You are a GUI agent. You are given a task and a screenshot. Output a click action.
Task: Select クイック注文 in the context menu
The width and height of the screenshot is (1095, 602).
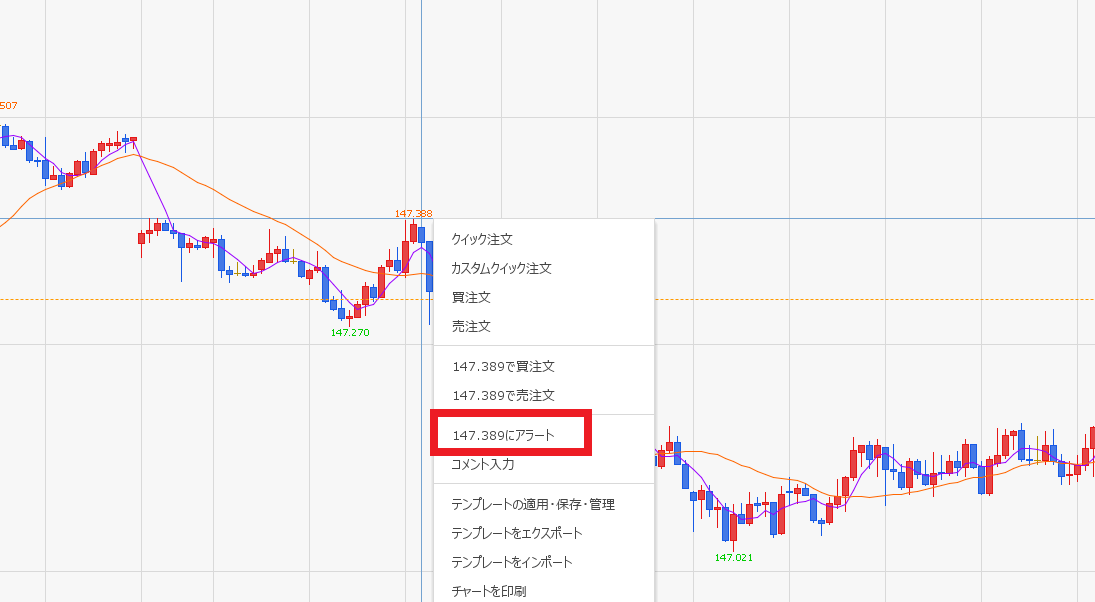point(482,240)
